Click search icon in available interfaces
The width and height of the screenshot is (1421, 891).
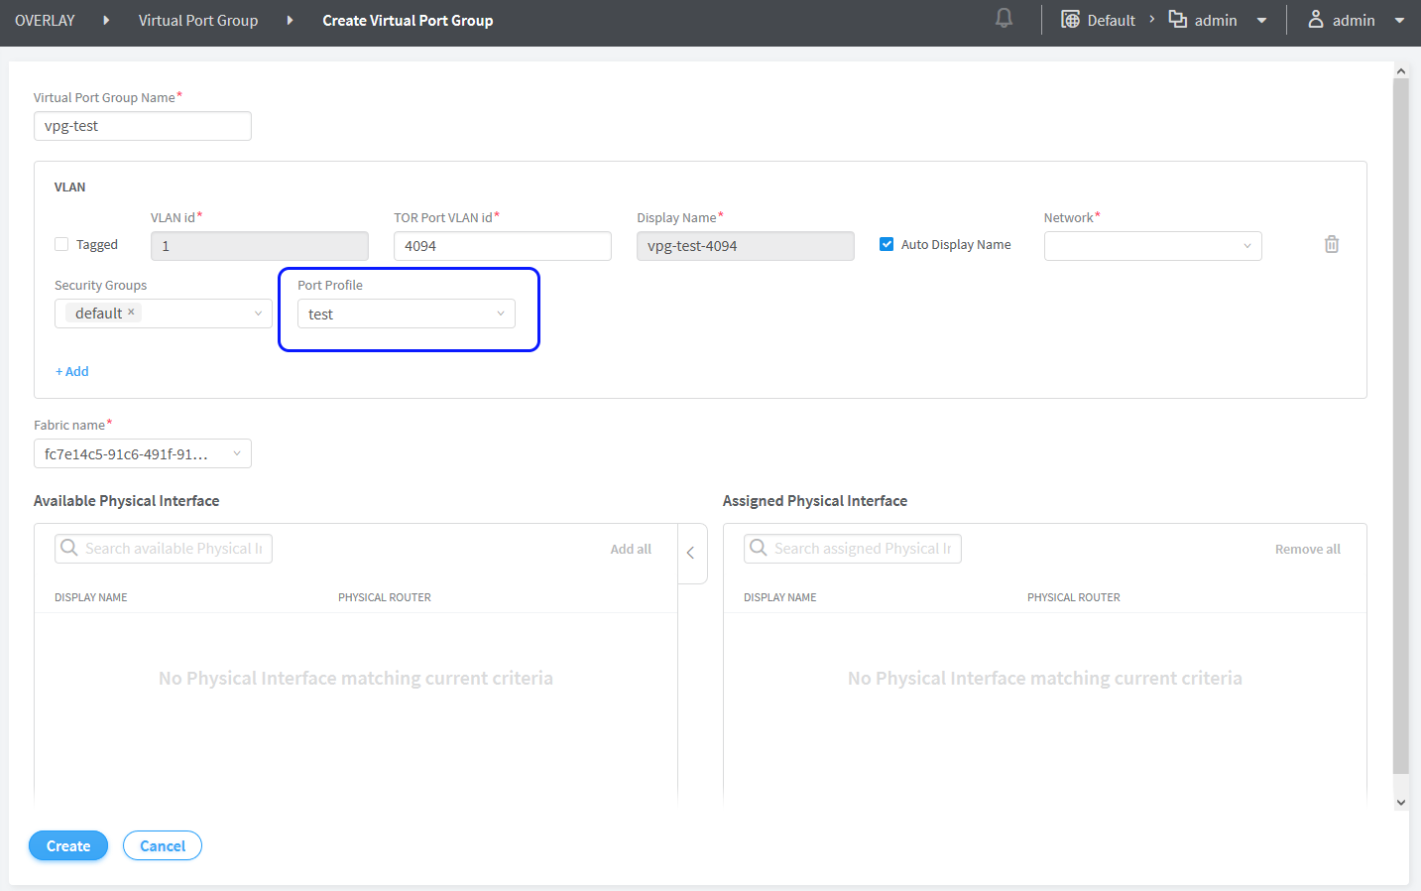69,548
